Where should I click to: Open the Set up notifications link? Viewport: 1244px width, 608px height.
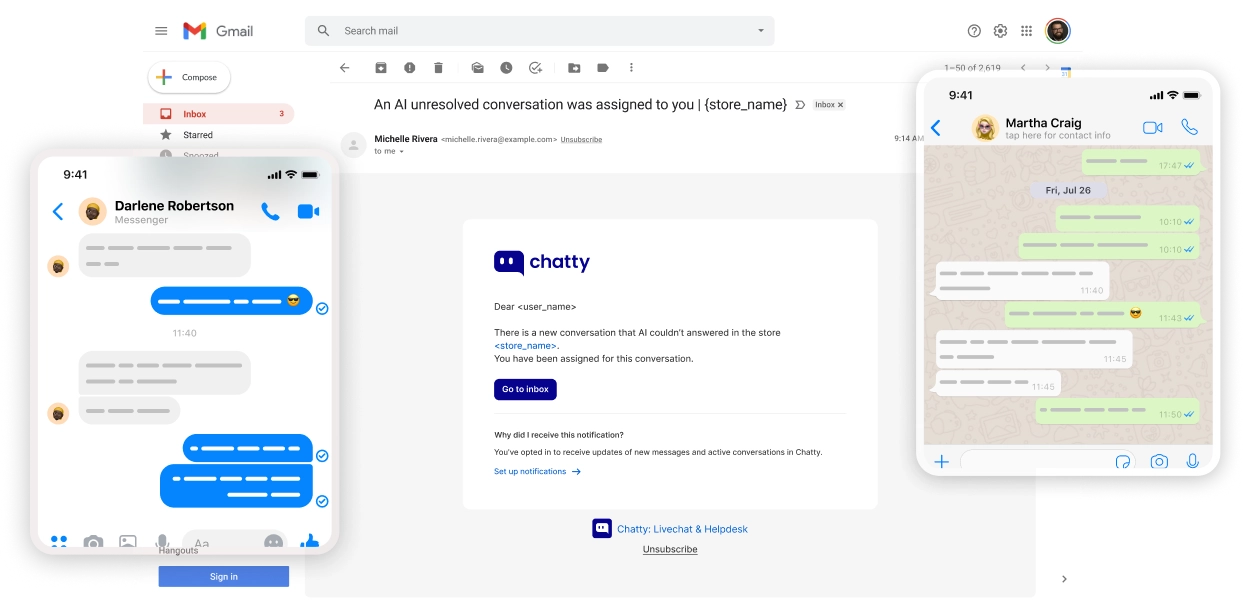coord(531,471)
